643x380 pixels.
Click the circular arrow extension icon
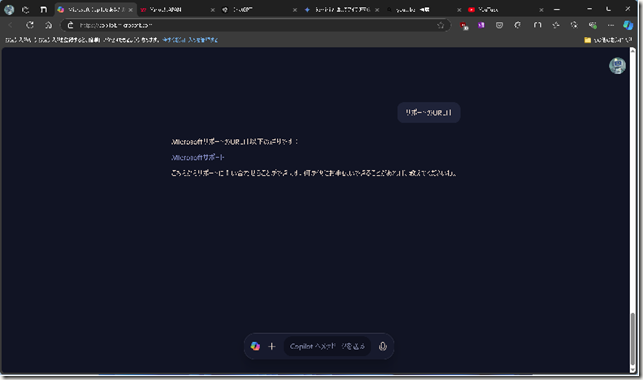[518, 25]
